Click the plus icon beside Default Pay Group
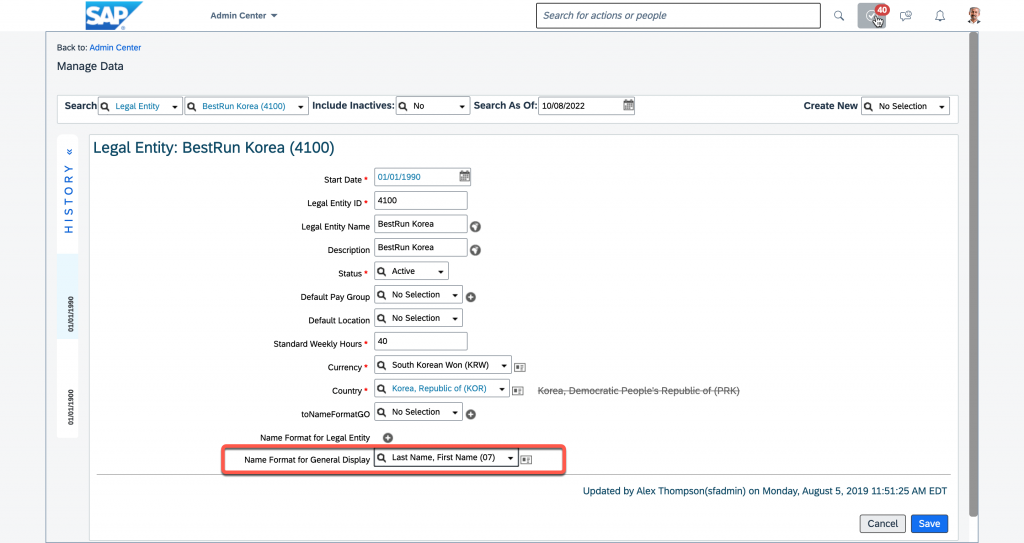1024x543 pixels. [471, 297]
